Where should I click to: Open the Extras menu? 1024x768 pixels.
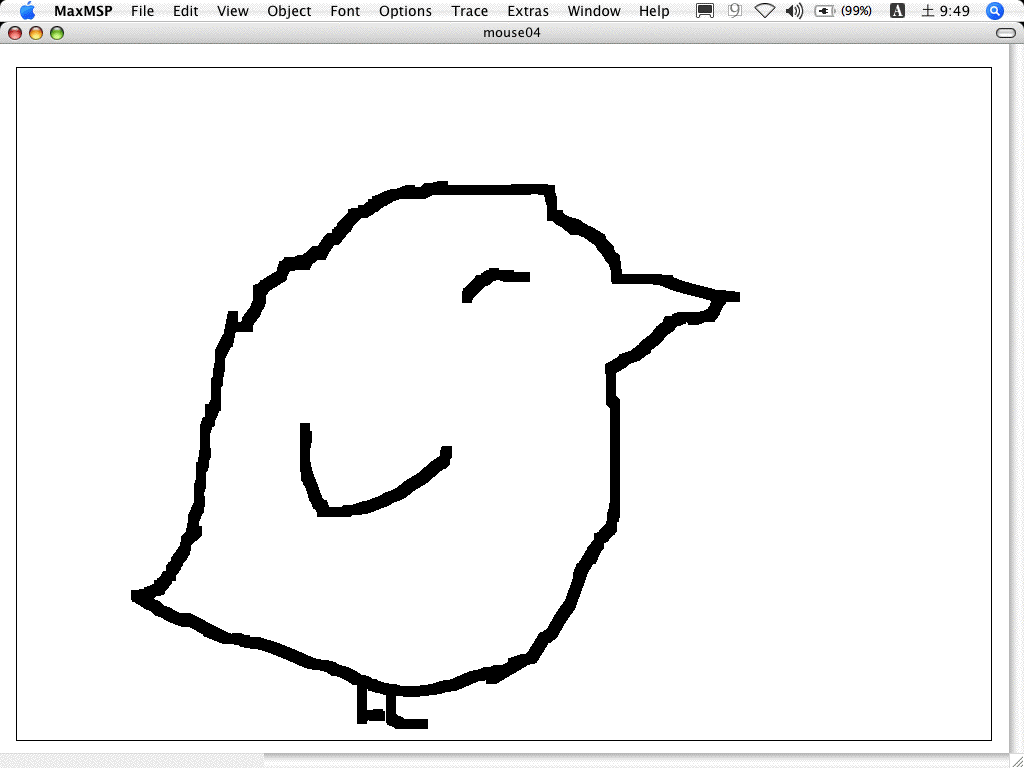(528, 11)
